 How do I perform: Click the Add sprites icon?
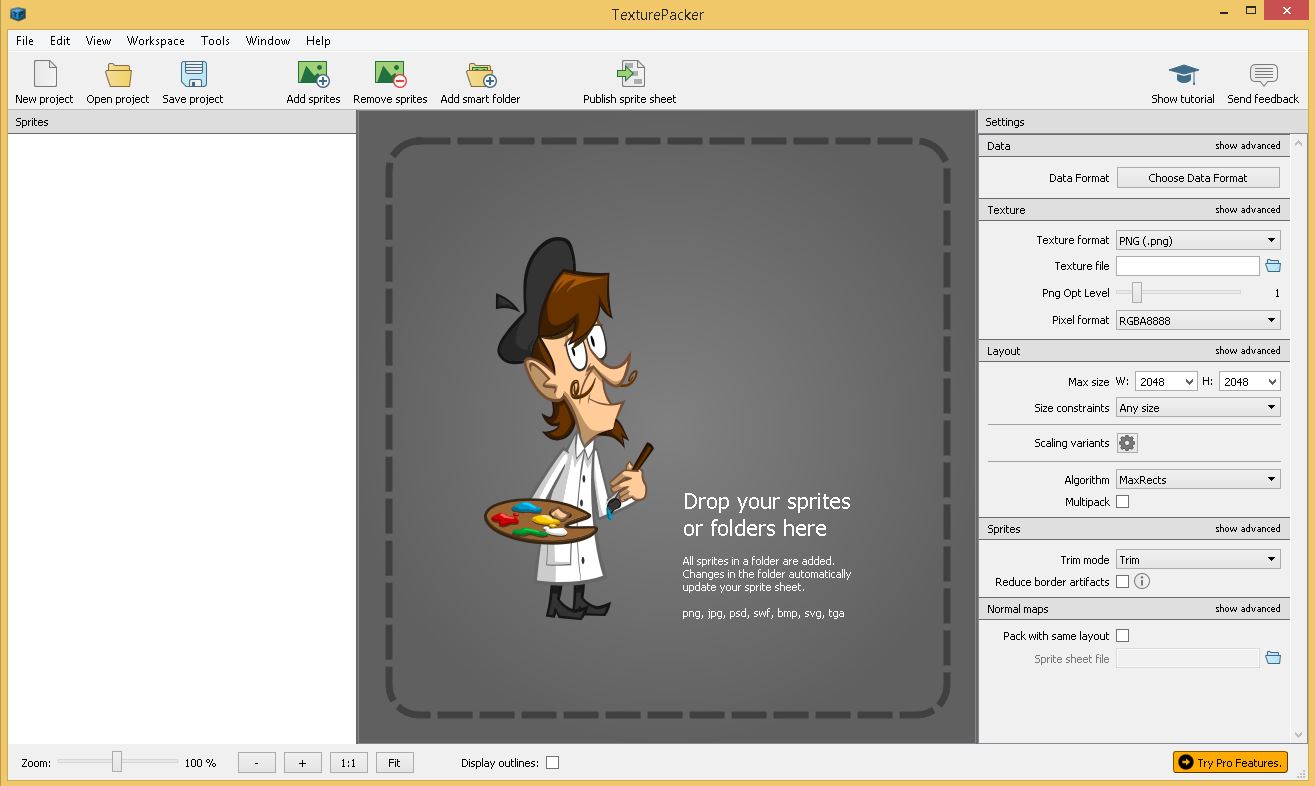point(314,74)
